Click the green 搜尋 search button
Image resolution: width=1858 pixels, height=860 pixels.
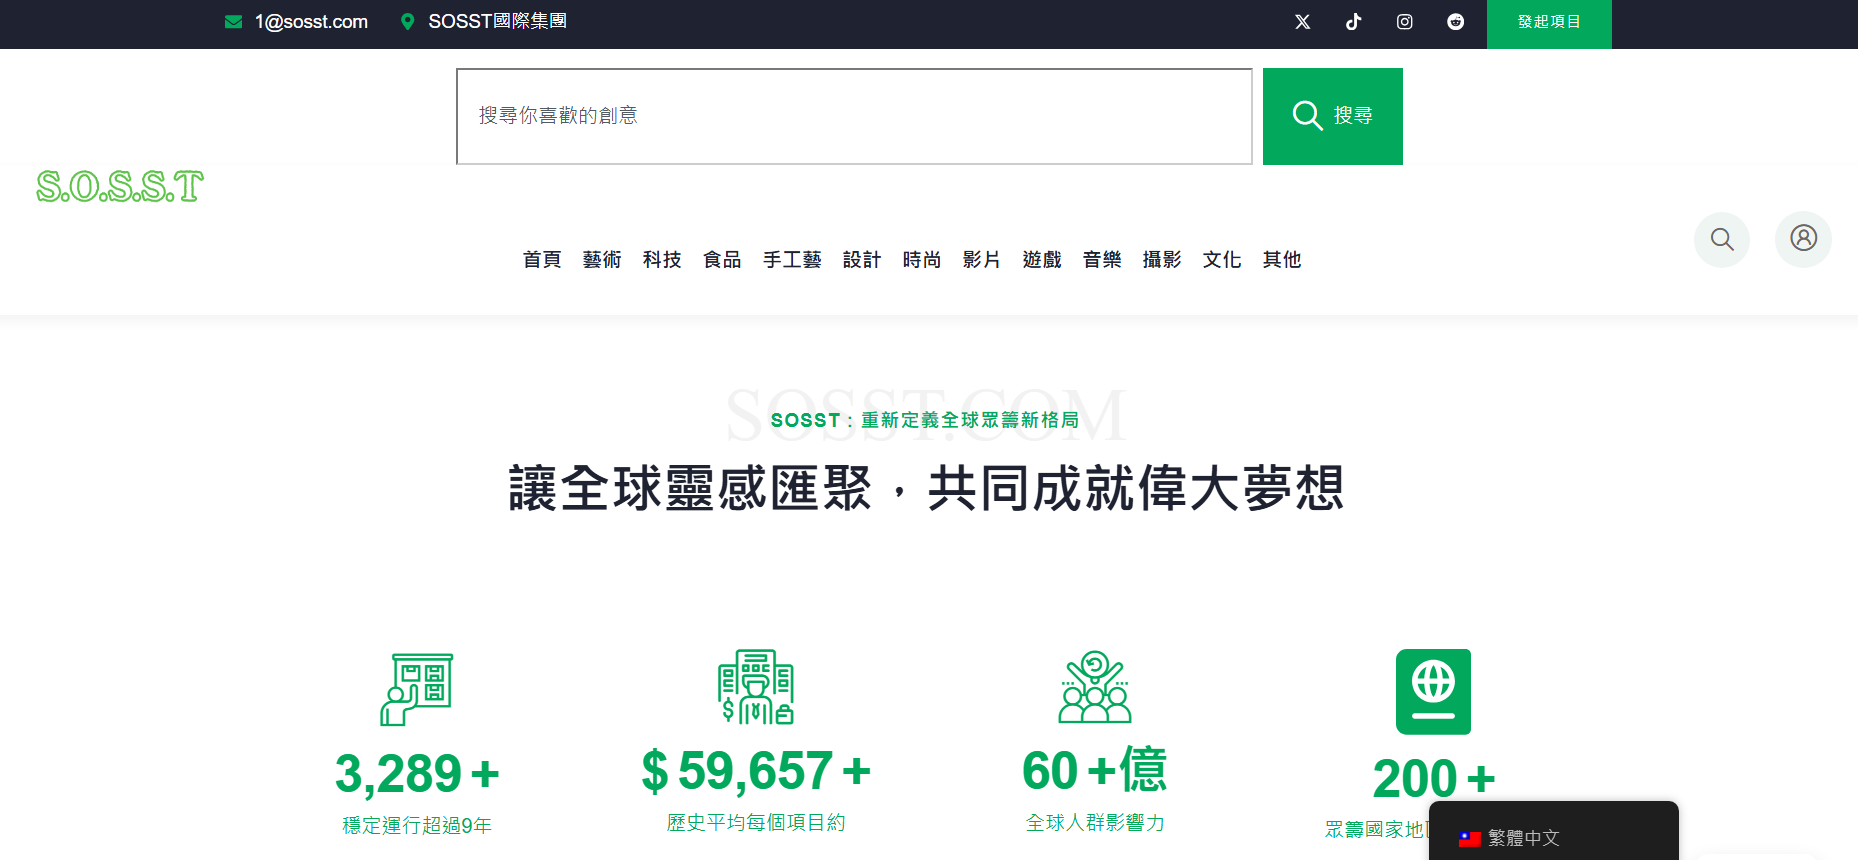coord(1332,116)
